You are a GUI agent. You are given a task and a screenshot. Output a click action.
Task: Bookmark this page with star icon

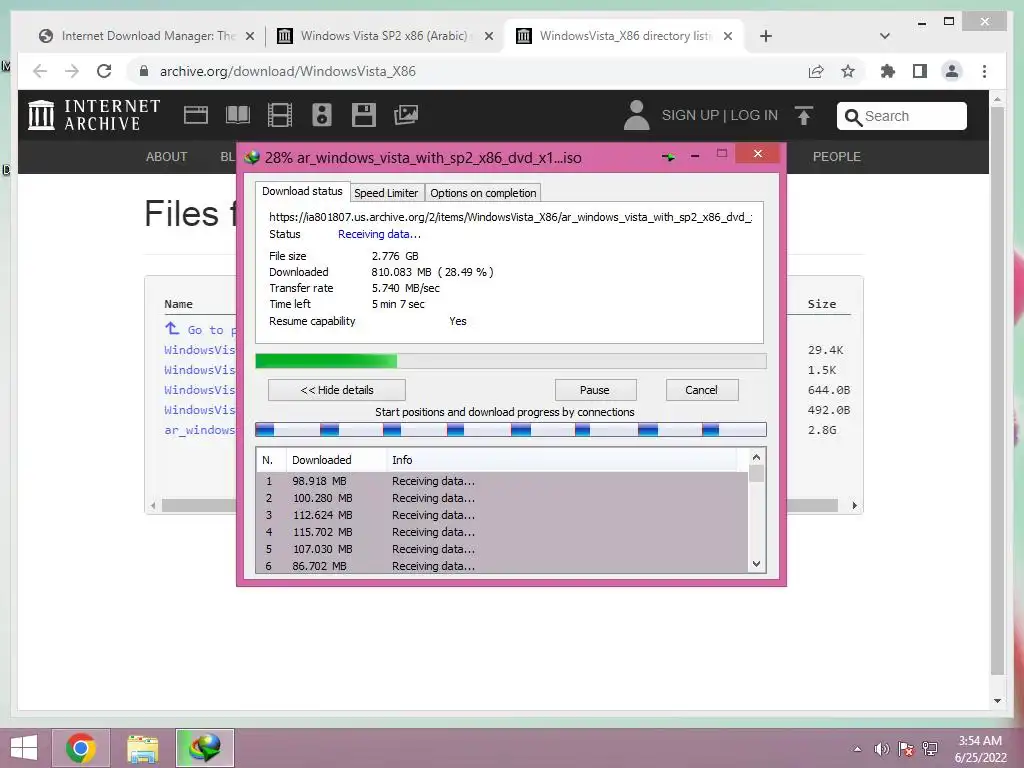[x=848, y=71]
